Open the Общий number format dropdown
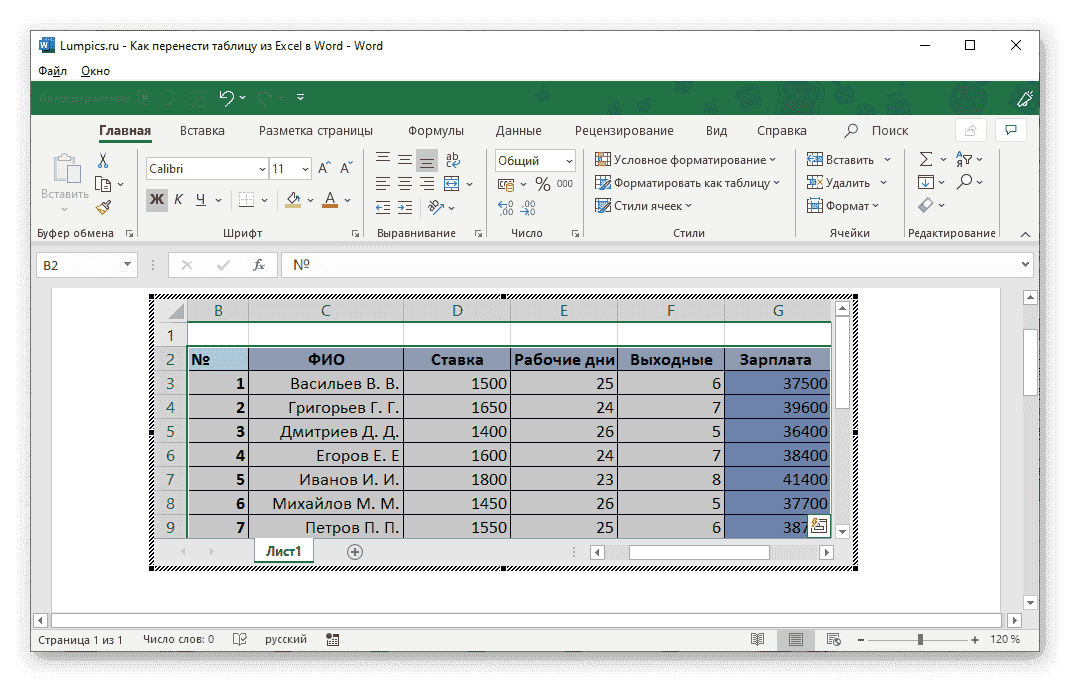Viewport: 1070px width, 682px height. 569,161
